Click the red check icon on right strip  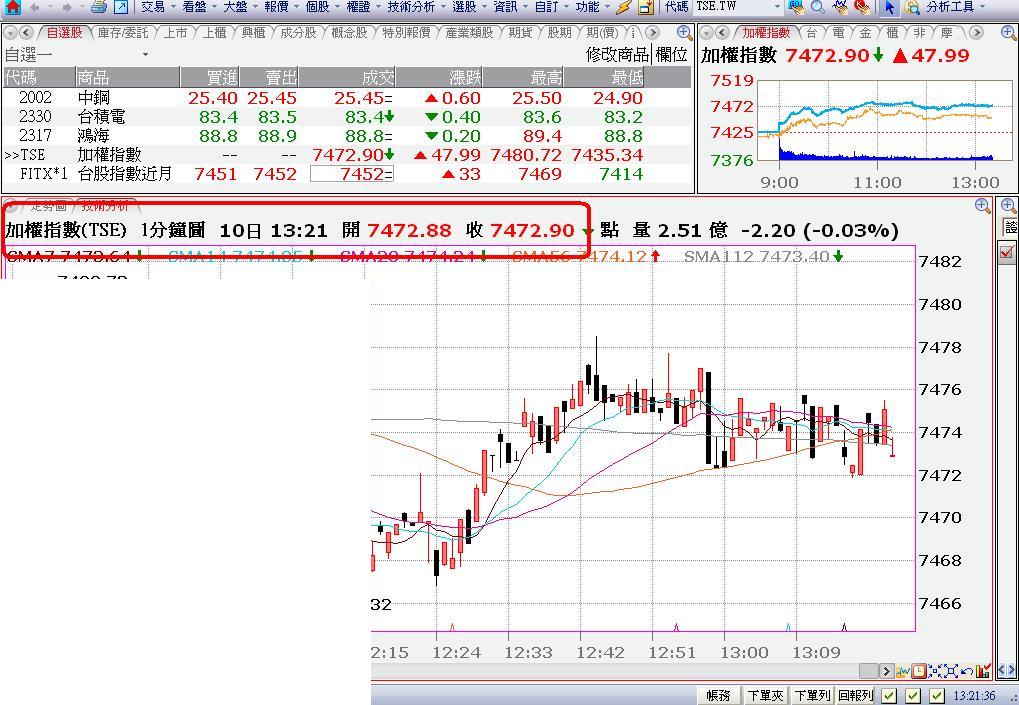click(x=1008, y=251)
